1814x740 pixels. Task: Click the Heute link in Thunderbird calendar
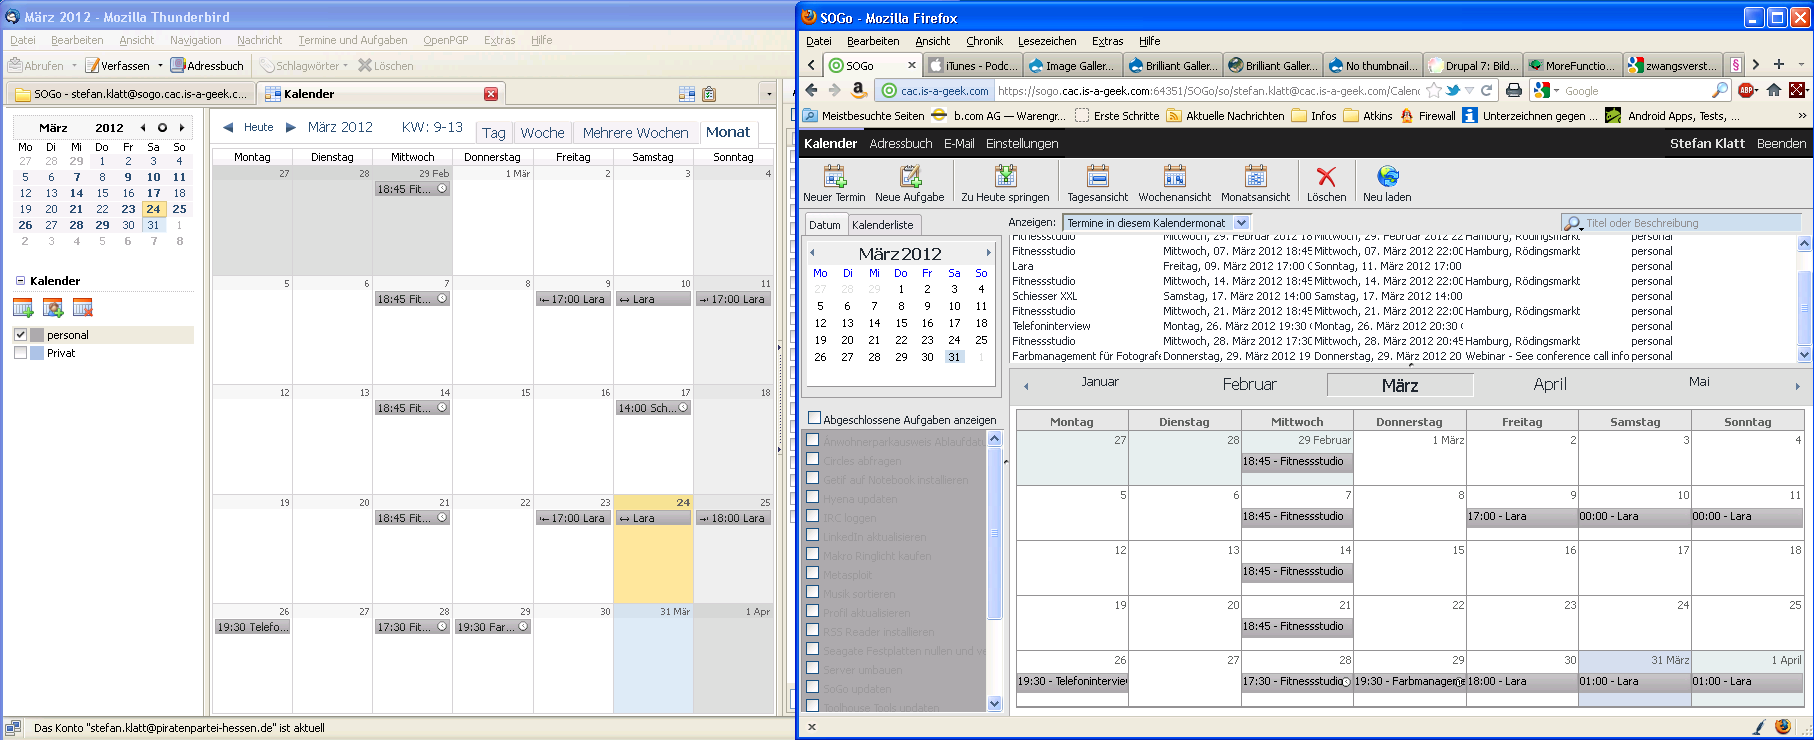258,127
